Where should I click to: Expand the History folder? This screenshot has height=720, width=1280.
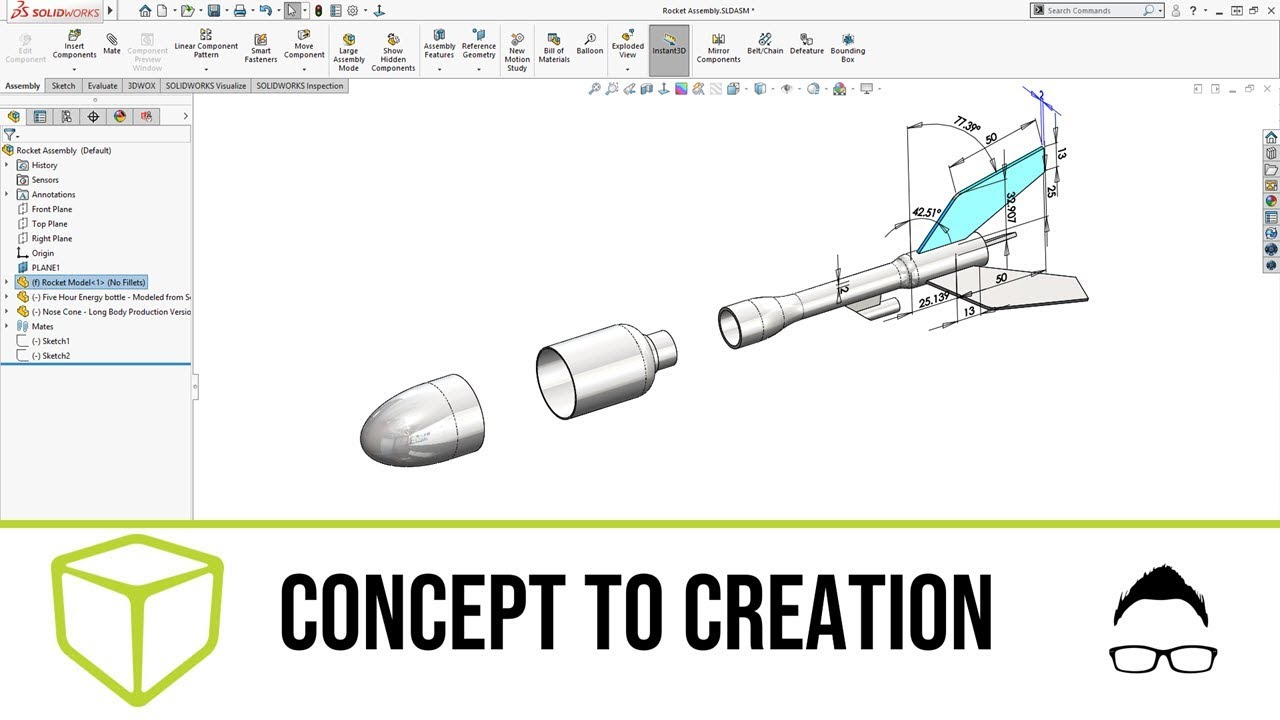[x=7, y=165]
